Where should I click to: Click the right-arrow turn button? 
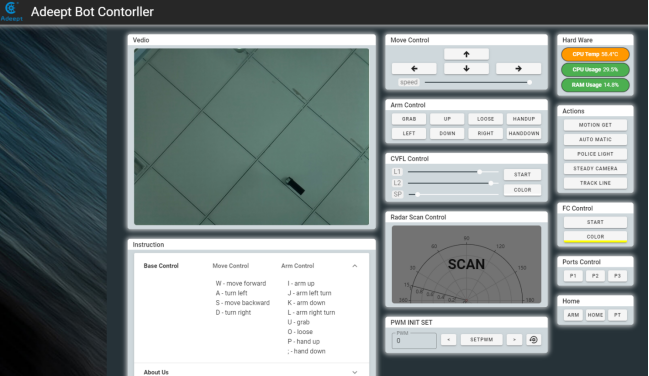coord(518,69)
